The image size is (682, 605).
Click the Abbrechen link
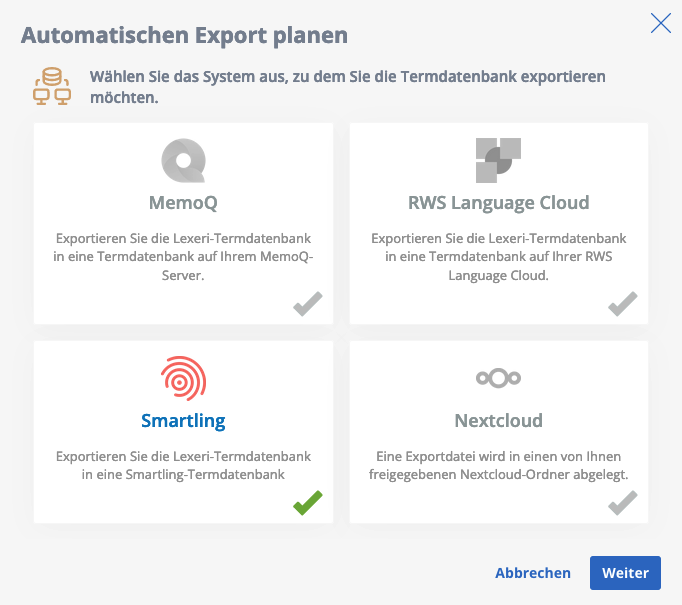click(x=533, y=573)
